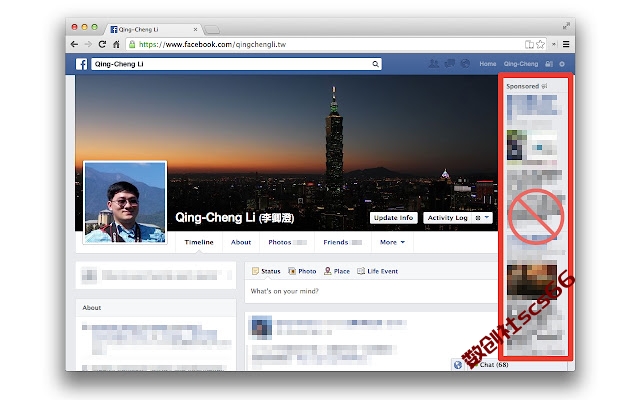
Task: Switch to the Timeline tab
Action: click(x=199, y=242)
